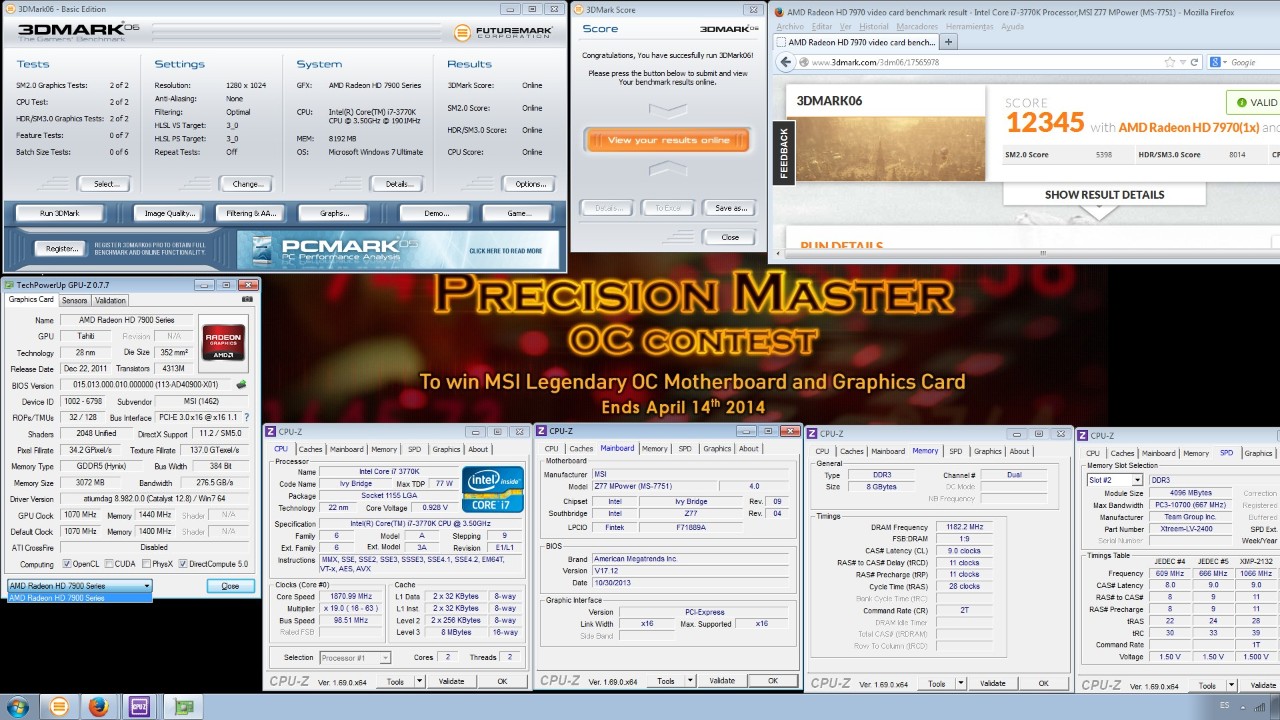This screenshot has width=1280, height=720.
Task: Click the Firefox taskbar icon
Action: [x=98, y=707]
